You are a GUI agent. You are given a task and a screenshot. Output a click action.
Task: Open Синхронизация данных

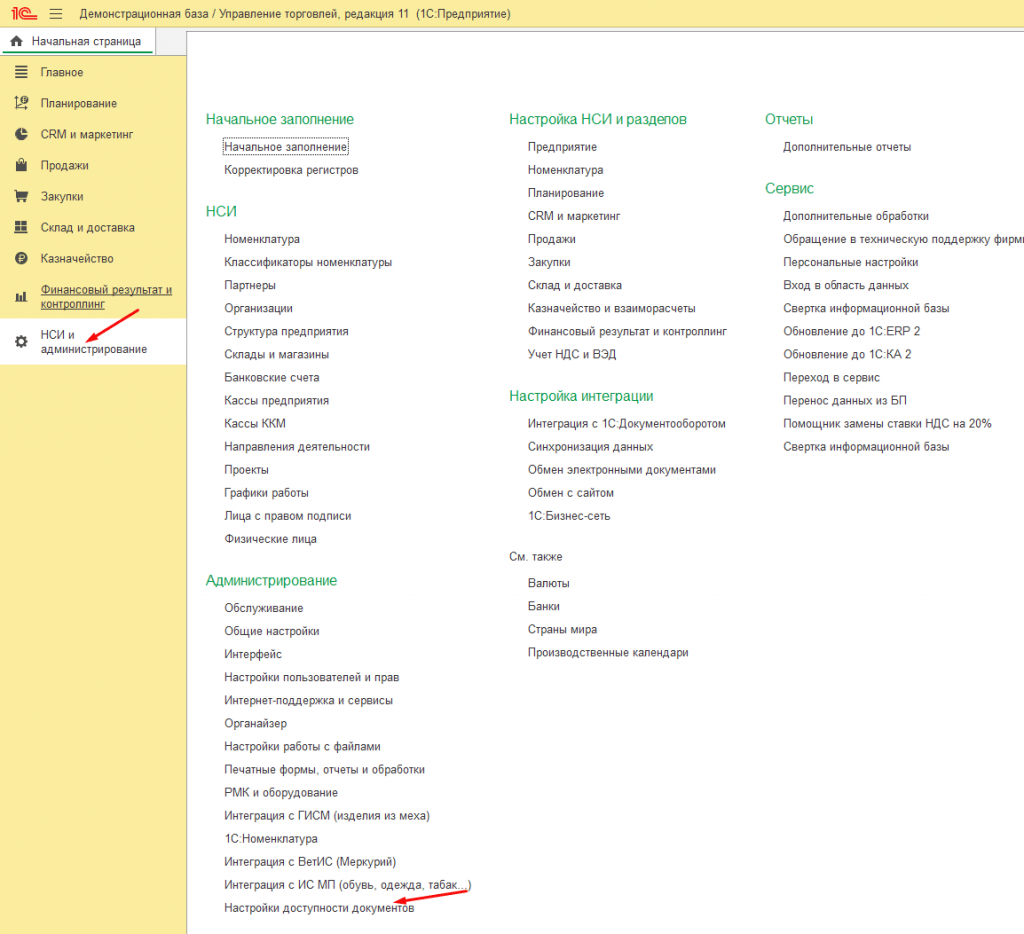click(590, 447)
